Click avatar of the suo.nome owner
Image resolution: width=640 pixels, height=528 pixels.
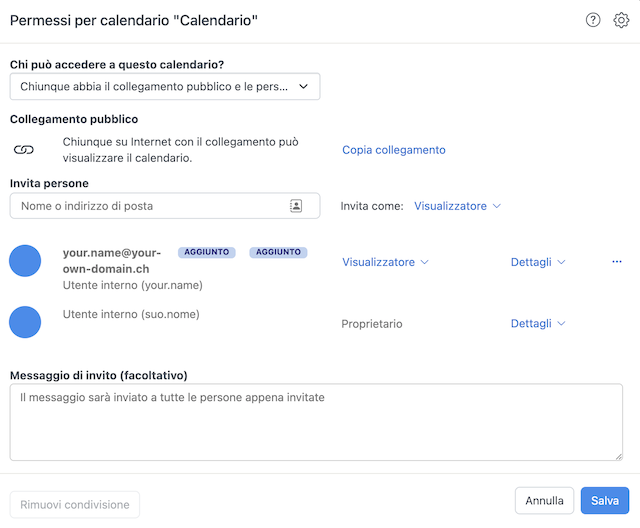(25, 322)
